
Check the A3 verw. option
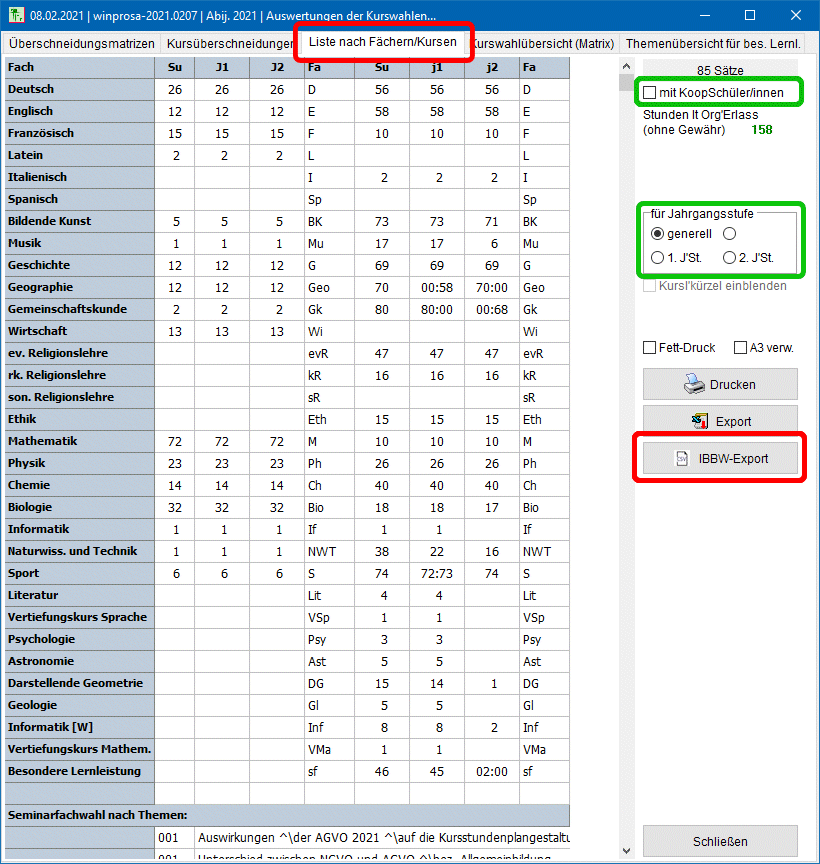[741, 348]
